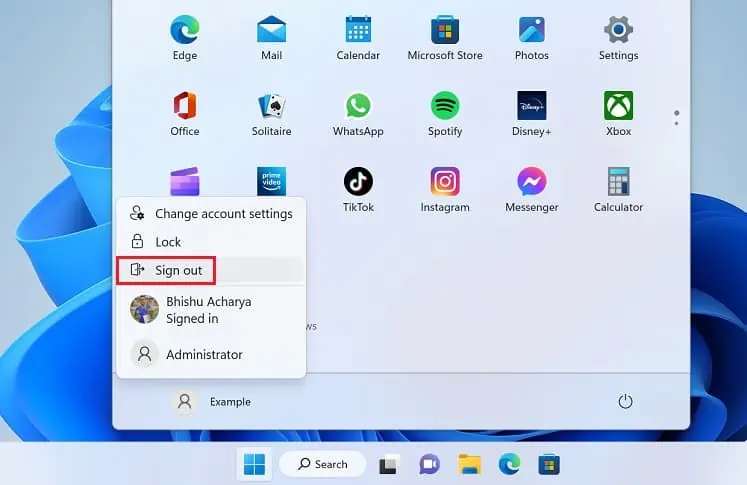Viewport: 747px width, 485px height.
Task: Open Task View from the taskbar
Action: 388,465
